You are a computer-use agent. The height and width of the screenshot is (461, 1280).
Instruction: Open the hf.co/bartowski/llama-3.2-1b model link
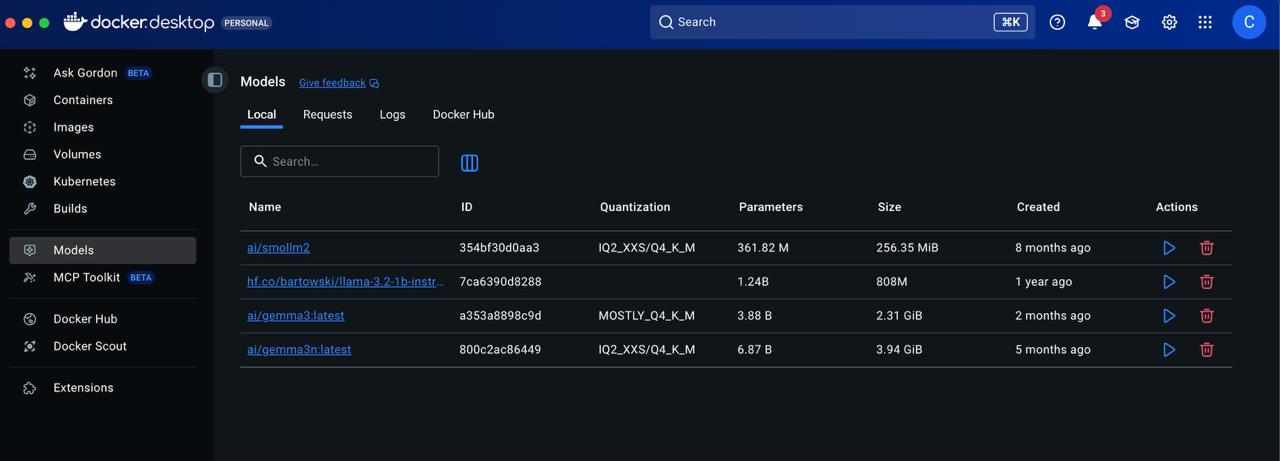tap(345, 282)
